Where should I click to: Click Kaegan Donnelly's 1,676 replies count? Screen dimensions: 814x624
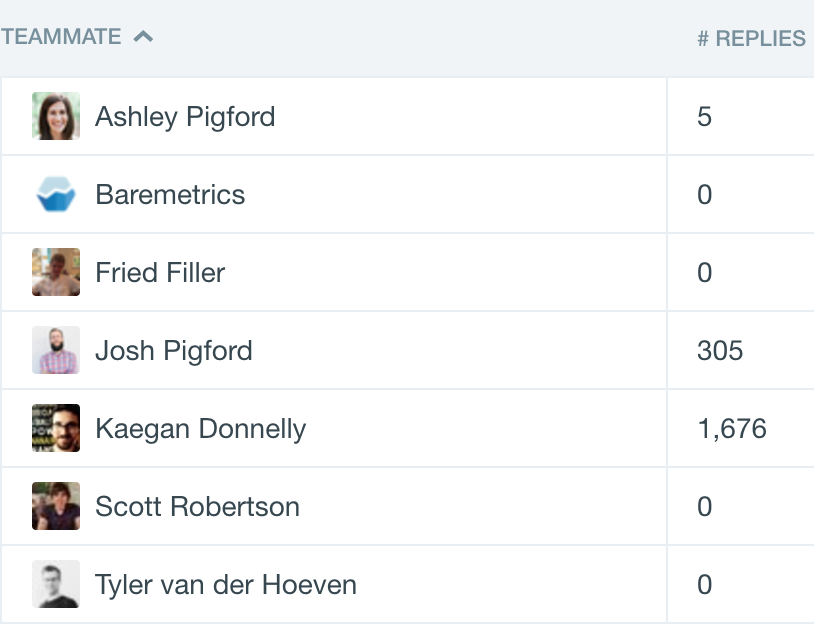732,429
